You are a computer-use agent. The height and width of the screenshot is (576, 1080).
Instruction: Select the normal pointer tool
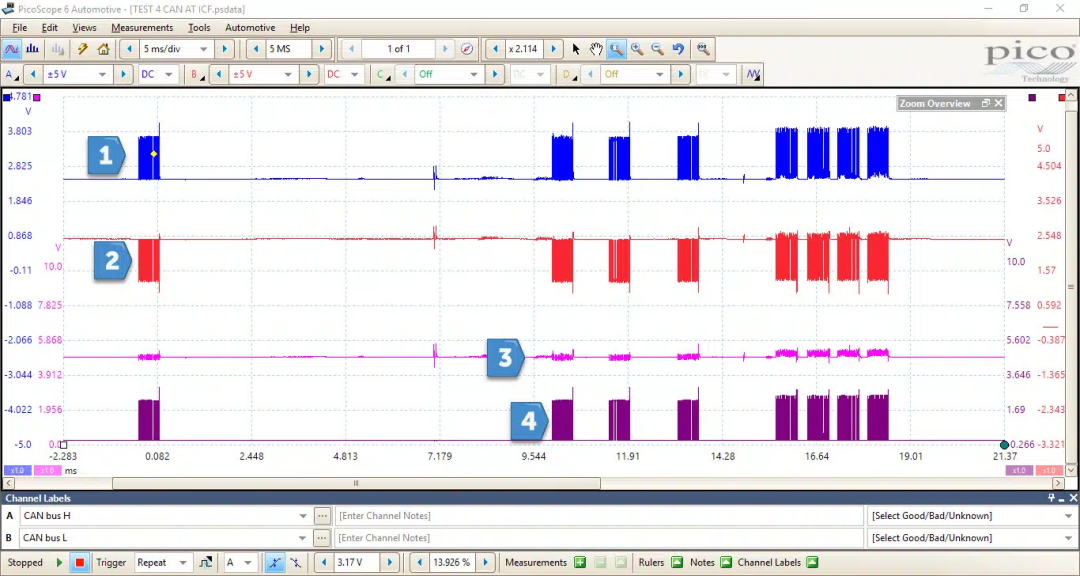click(576, 49)
